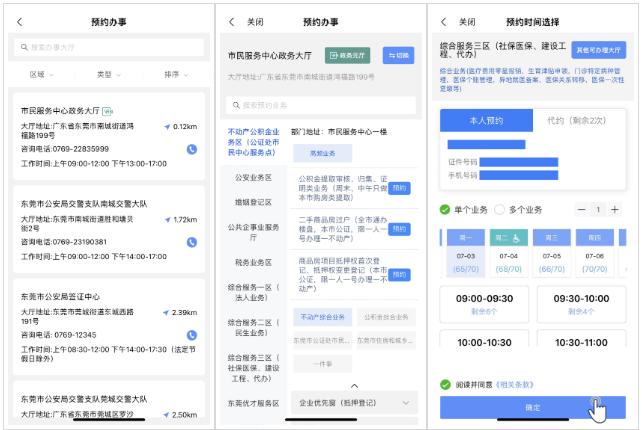Click 预约 for 公积金提取审核 business
The image size is (642, 430).
[399, 188]
